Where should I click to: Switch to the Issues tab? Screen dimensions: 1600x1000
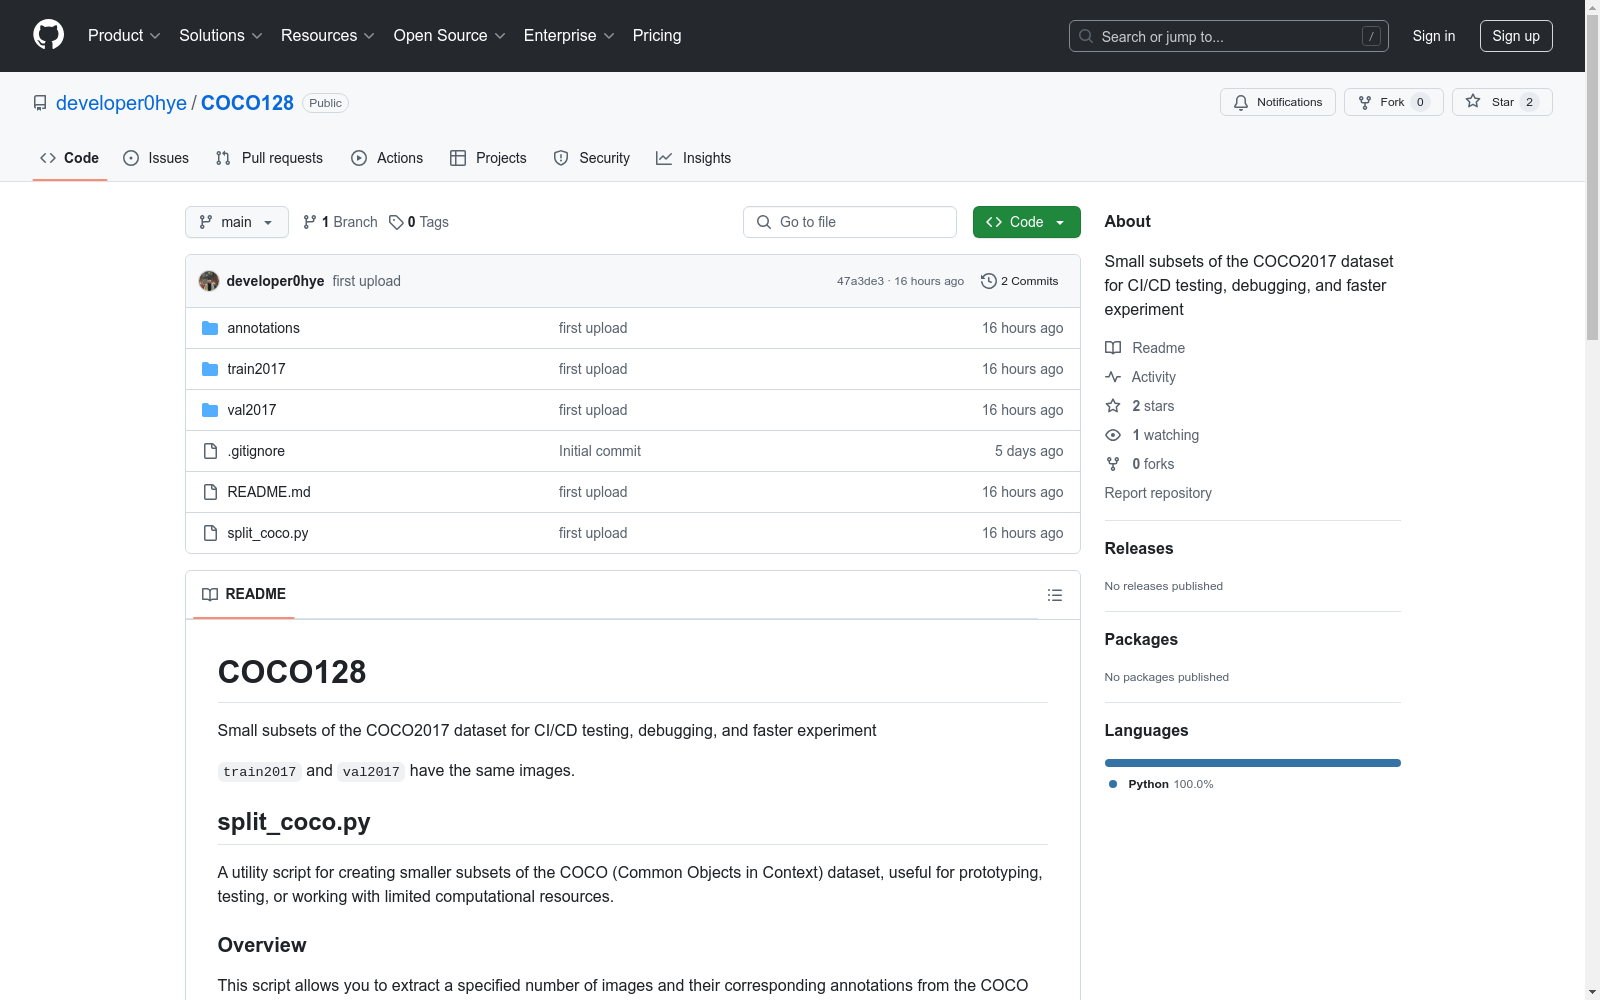pos(156,158)
